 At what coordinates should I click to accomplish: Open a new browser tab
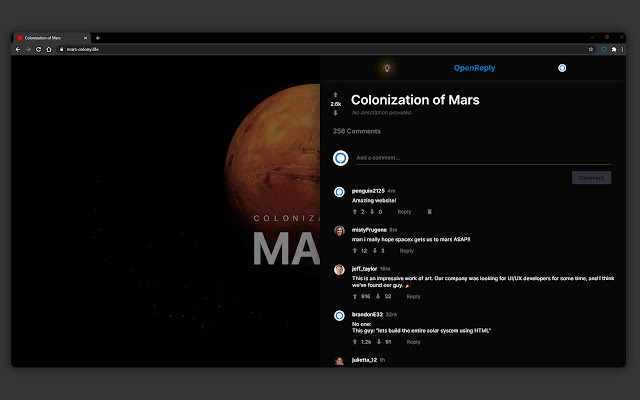click(97, 37)
